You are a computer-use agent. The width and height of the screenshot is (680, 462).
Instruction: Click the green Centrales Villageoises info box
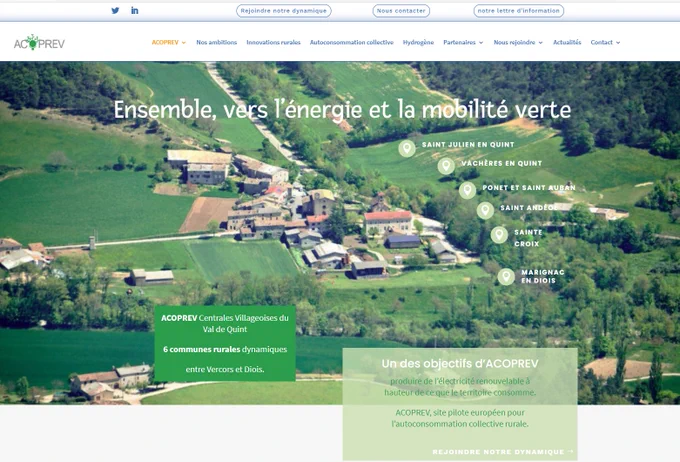tap(225, 343)
